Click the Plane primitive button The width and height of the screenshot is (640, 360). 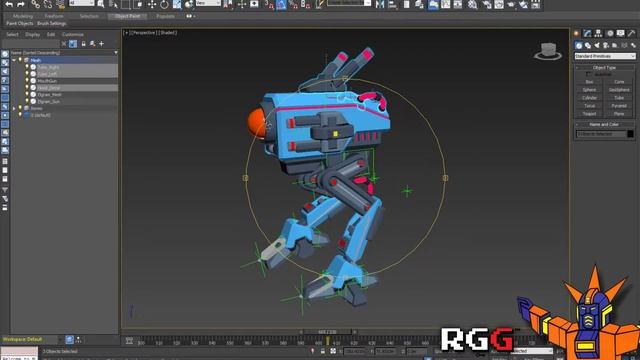[619, 114]
